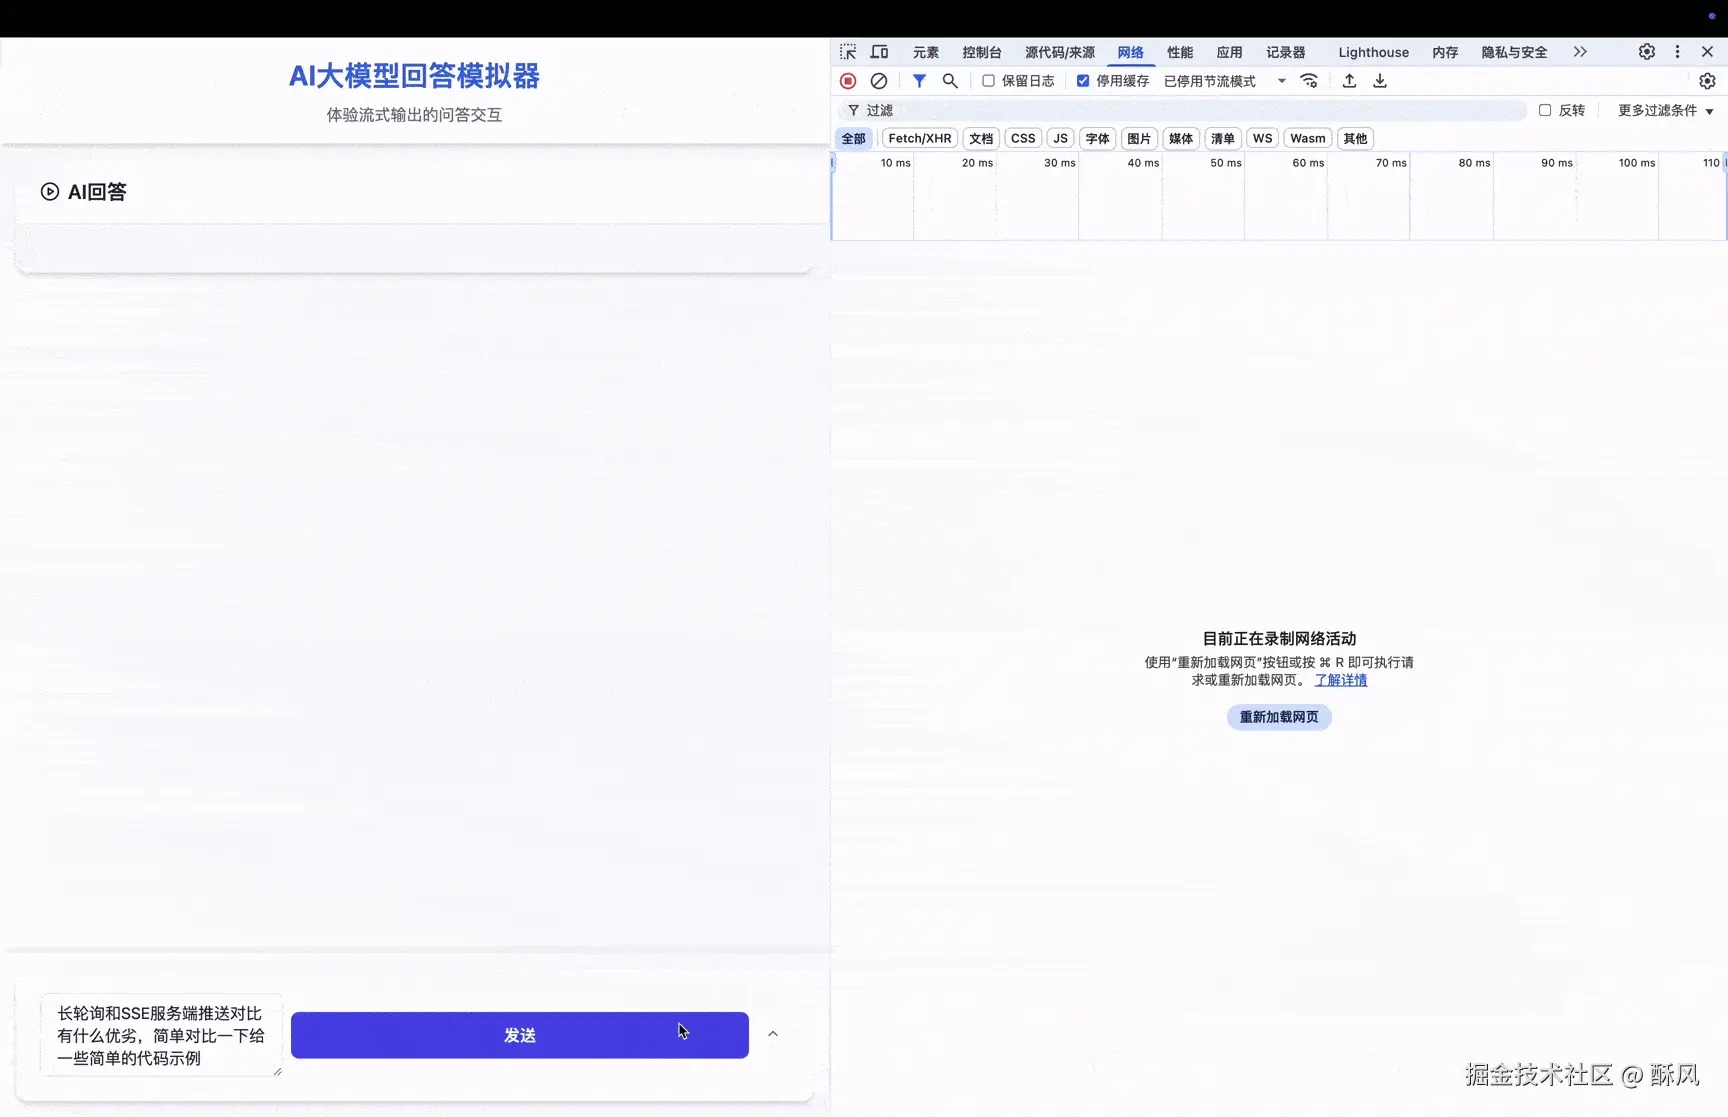
Task: Clear the network log
Action: [x=879, y=81]
